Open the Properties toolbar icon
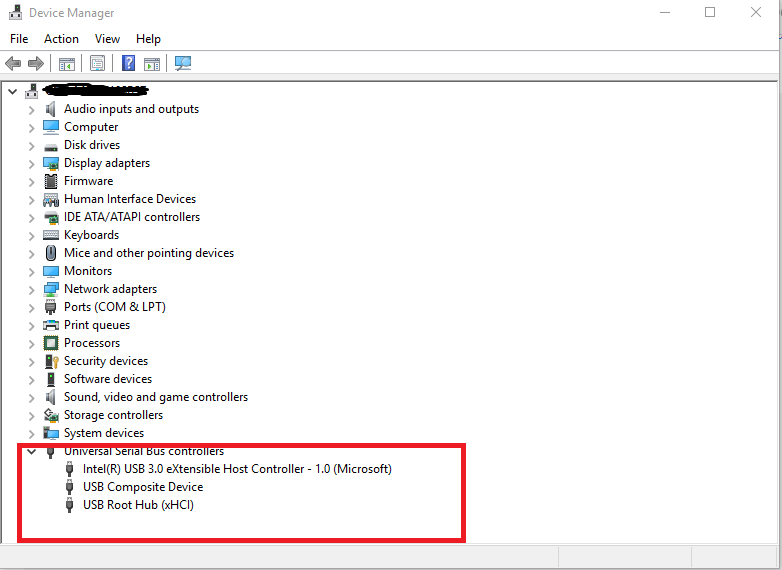The height and width of the screenshot is (570, 782). [97, 63]
